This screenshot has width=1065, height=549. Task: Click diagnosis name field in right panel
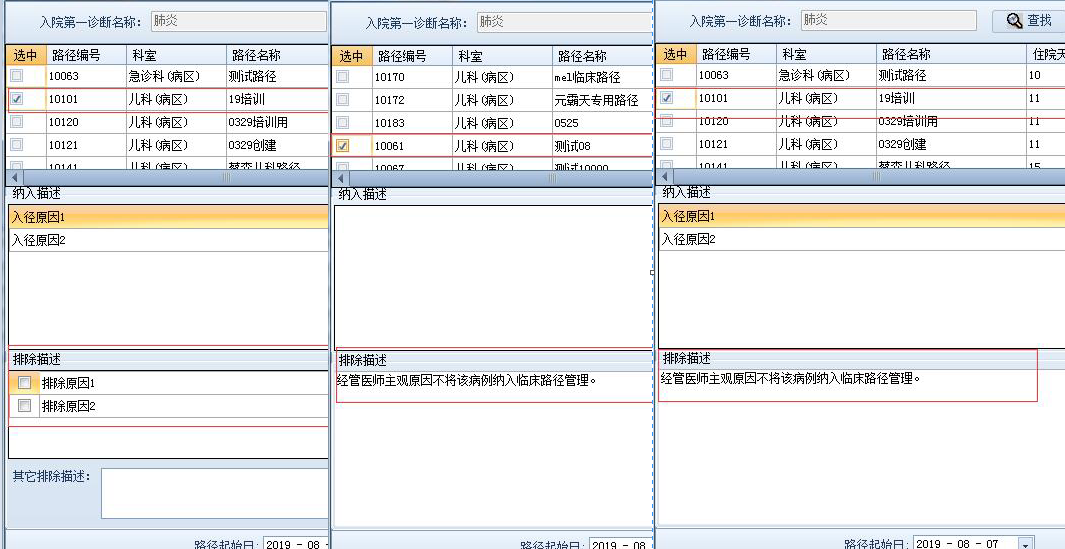pos(888,20)
